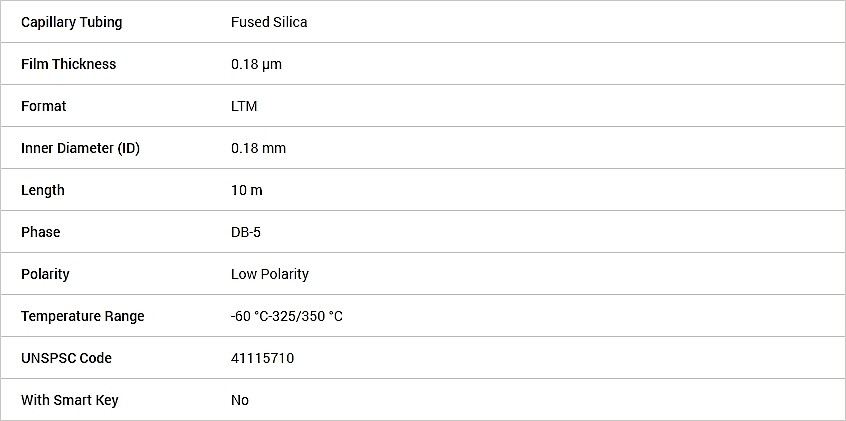Click the Temperature Range label
The width and height of the screenshot is (846, 421).
(x=83, y=316)
